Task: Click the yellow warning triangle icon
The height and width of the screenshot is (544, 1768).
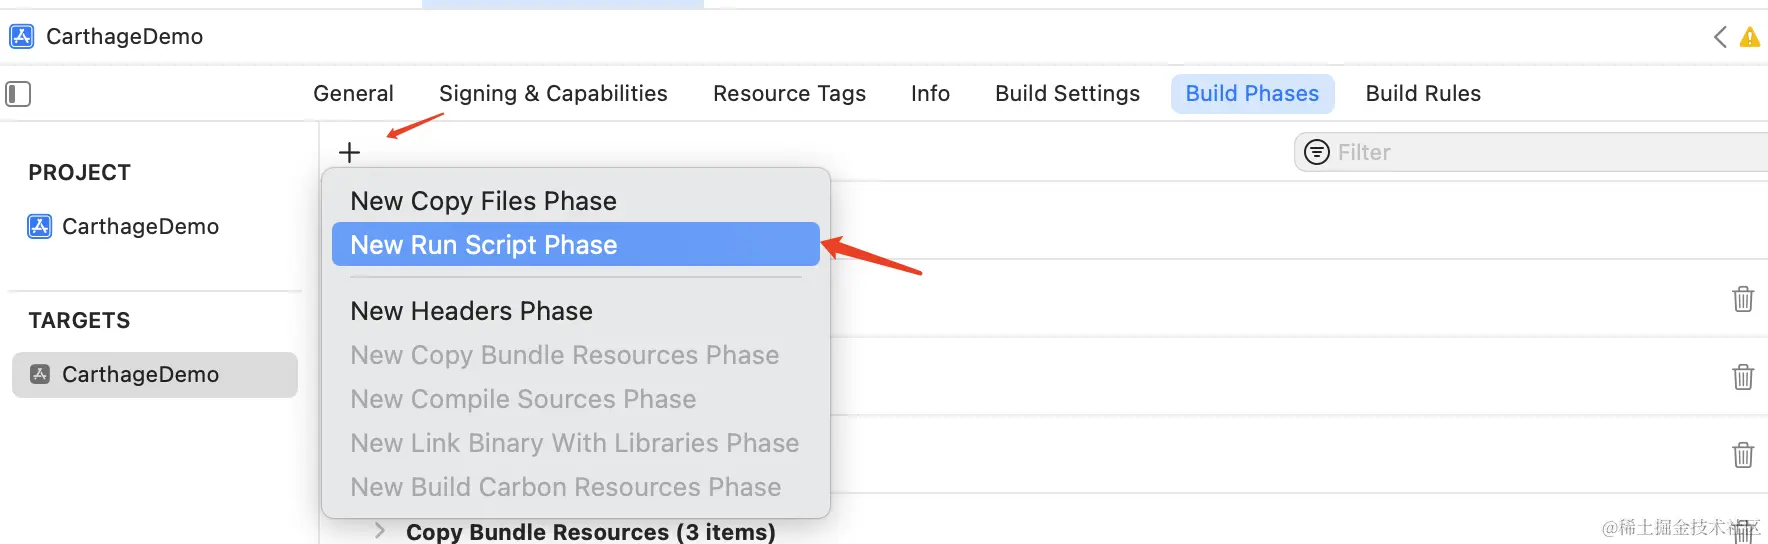Action: pos(1749,38)
